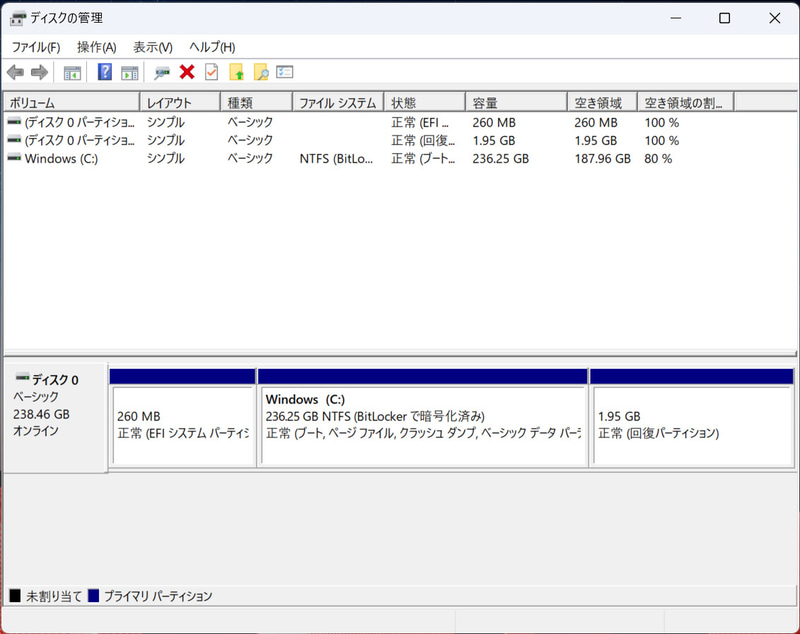Close the ディスクの管理 window
800x634 pixels.
pos(774,18)
